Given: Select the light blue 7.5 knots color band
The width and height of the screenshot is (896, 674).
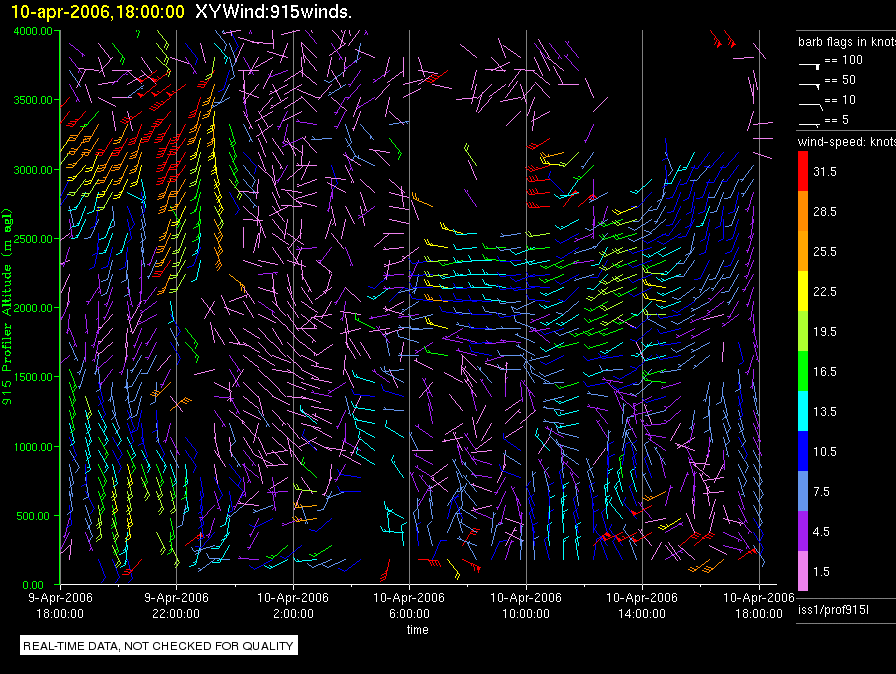Looking at the screenshot, I should tap(803, 491).
